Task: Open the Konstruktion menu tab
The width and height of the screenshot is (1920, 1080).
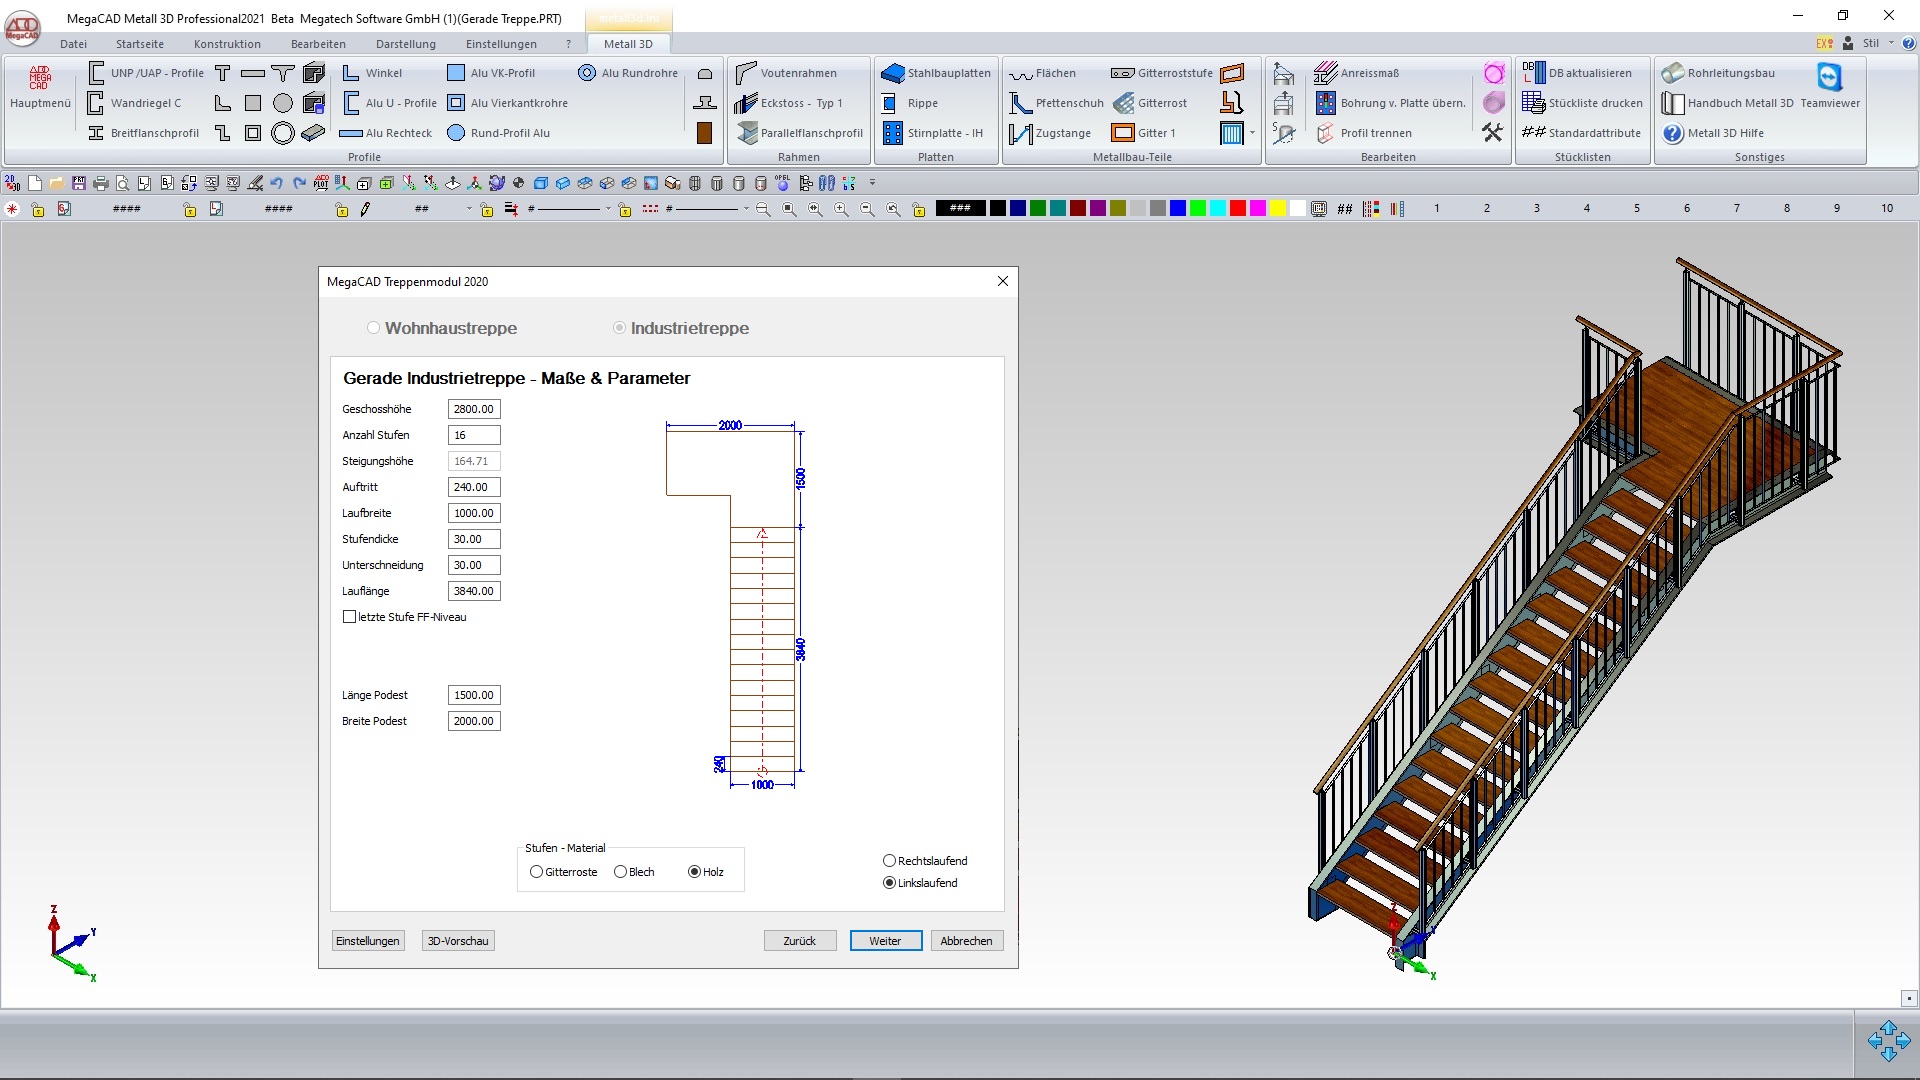Action: point(227,44)
